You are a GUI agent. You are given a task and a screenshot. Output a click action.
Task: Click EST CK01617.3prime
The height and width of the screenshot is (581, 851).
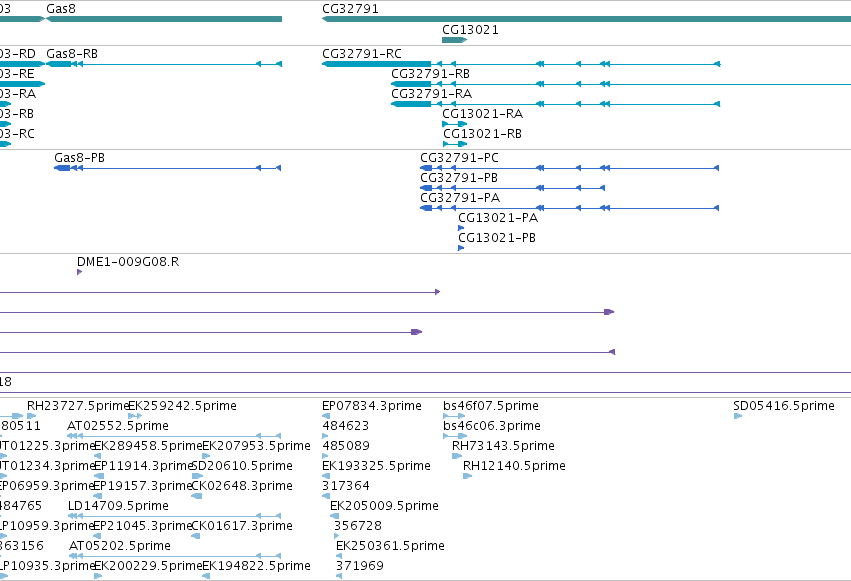[196, 536]
